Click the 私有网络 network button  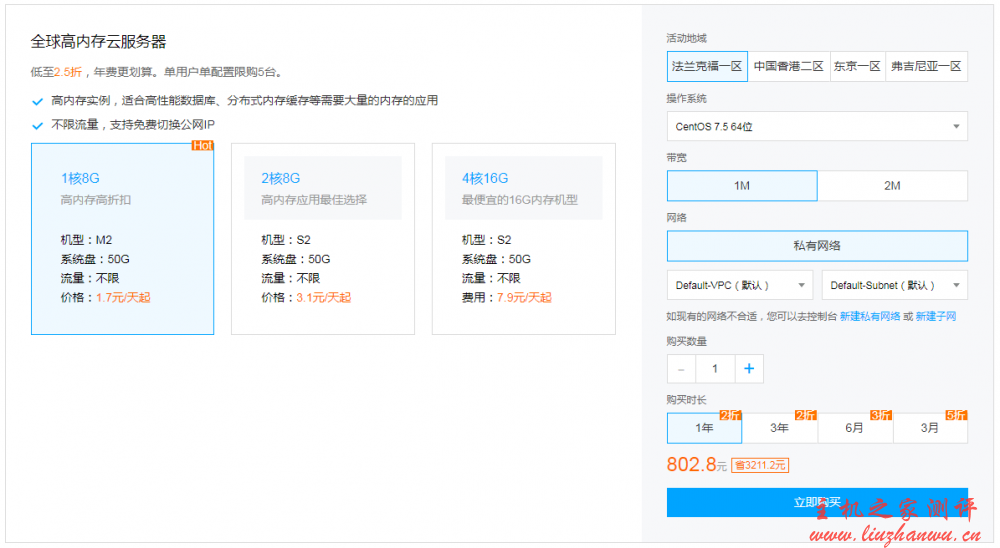pyautogui.click(x=816, y=246)
